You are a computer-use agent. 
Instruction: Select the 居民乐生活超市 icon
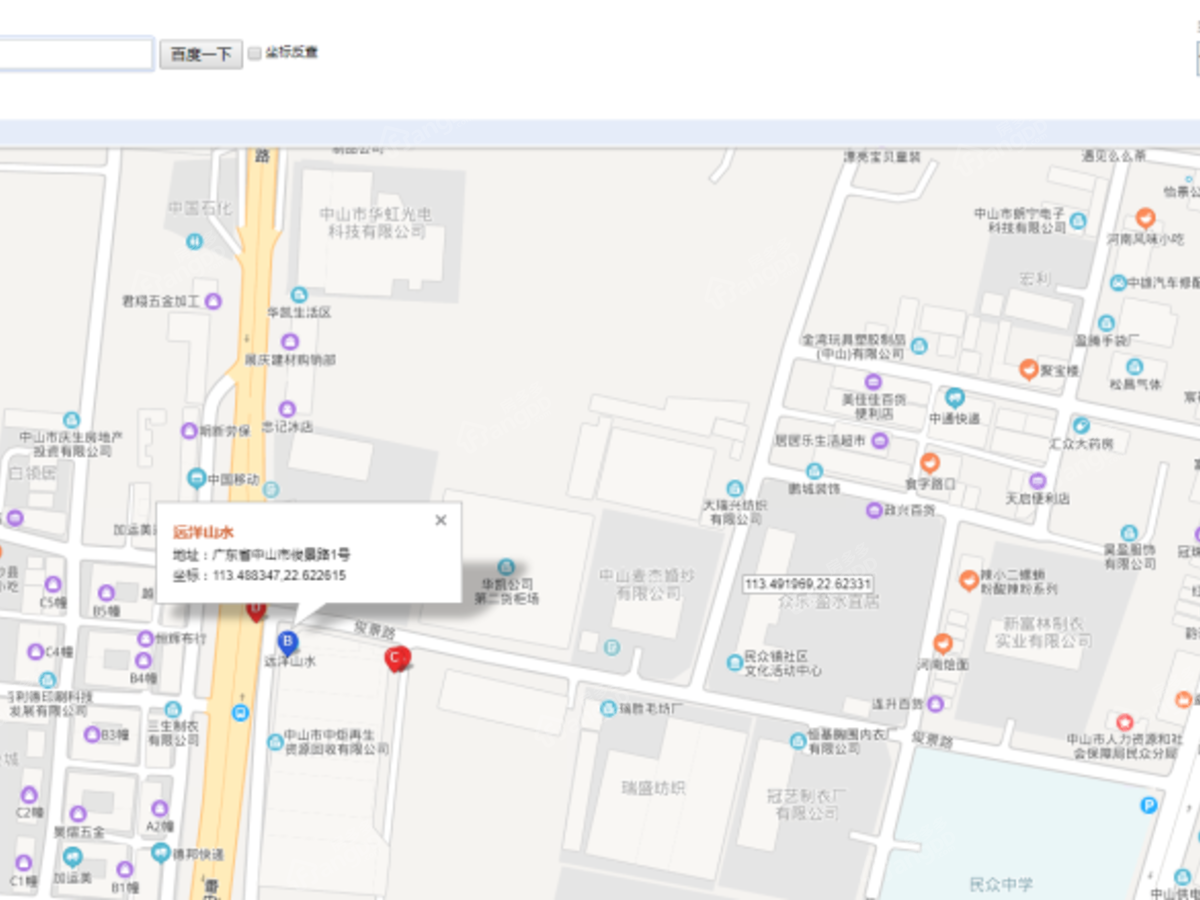coord(880,440)
